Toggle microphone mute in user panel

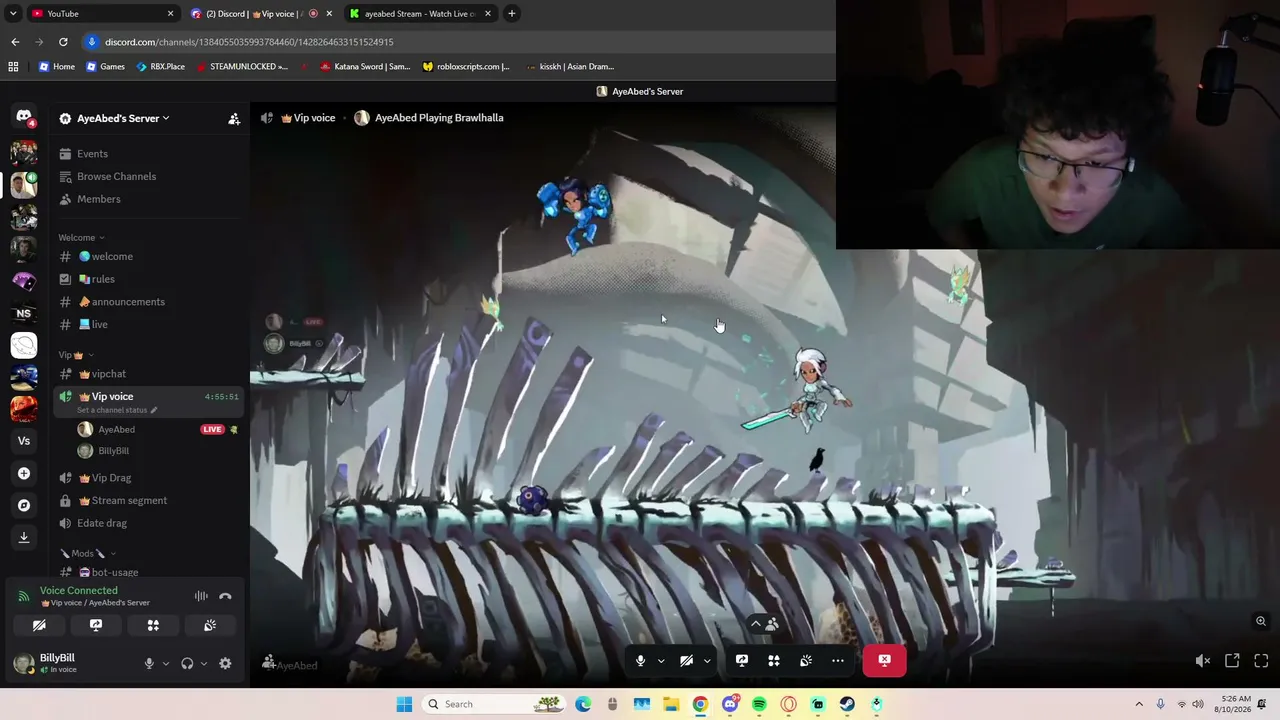[x=149, y=663]
